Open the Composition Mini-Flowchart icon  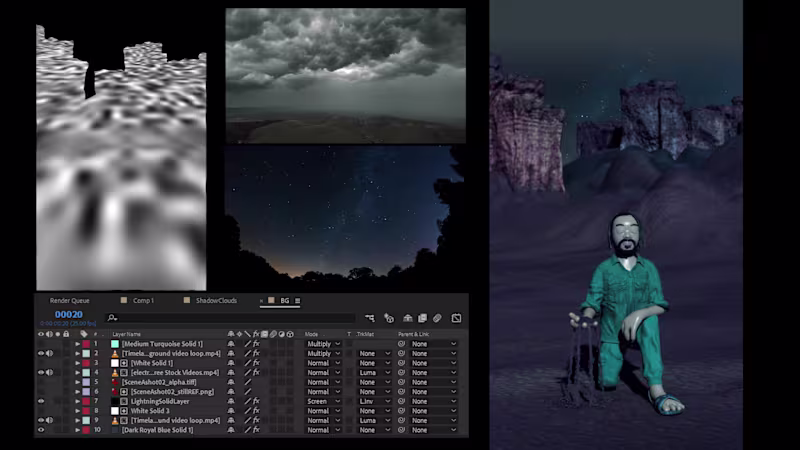370,318
